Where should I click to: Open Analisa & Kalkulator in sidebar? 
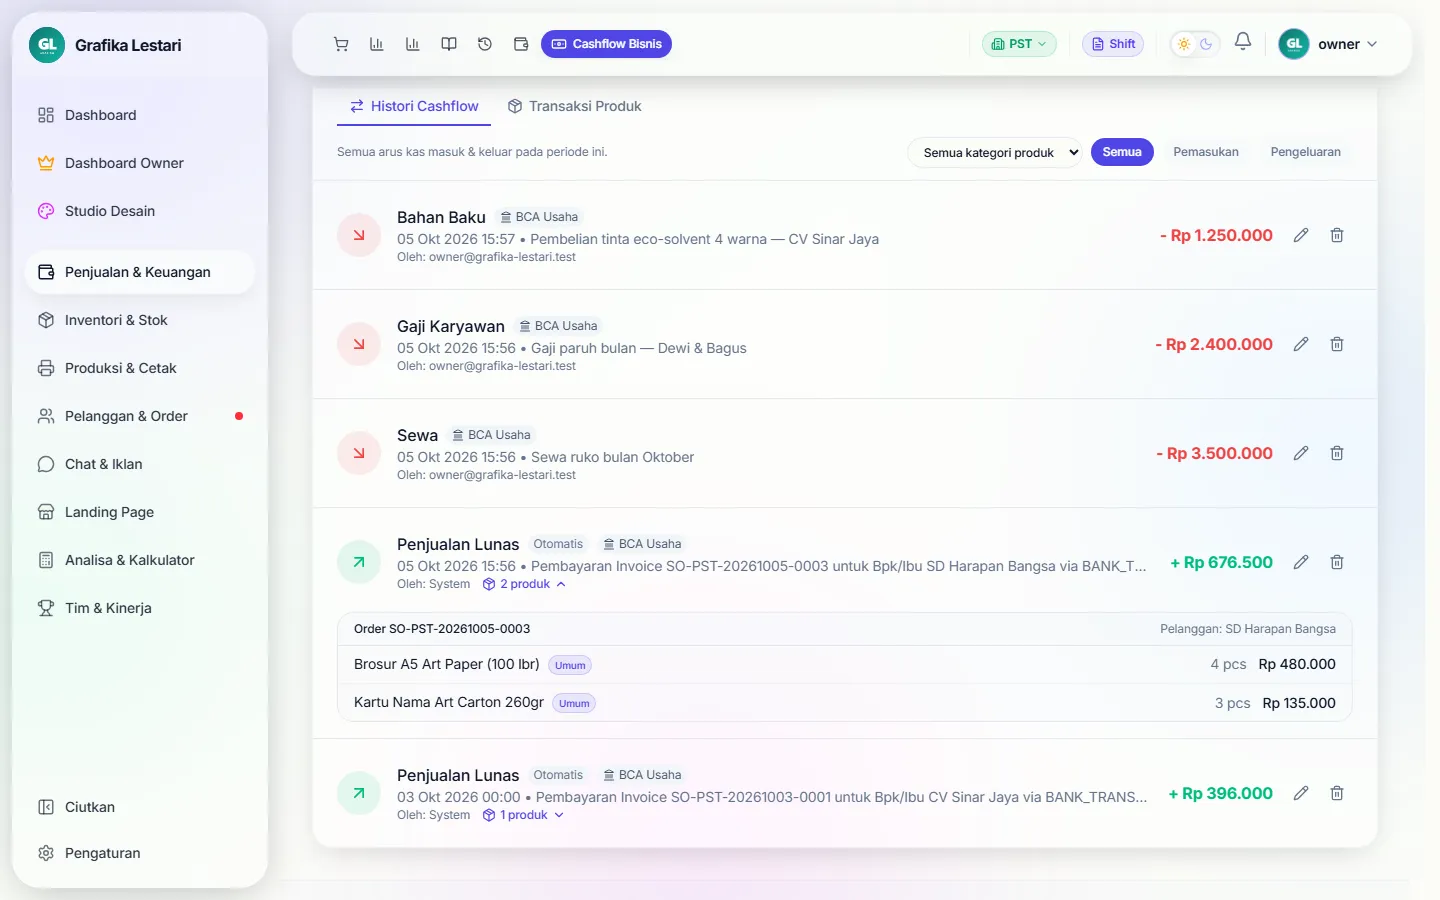tap(140, 560)
